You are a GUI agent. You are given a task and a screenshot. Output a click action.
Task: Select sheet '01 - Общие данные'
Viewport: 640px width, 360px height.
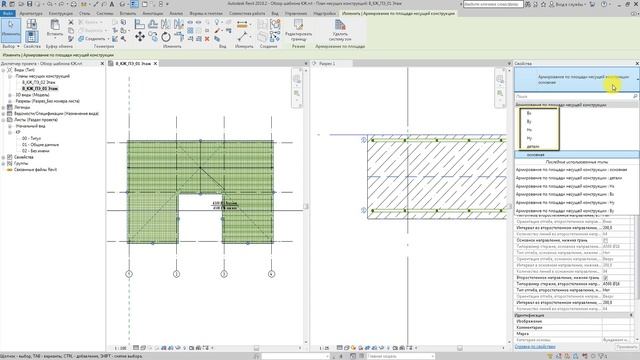click(x=40, y=145)
